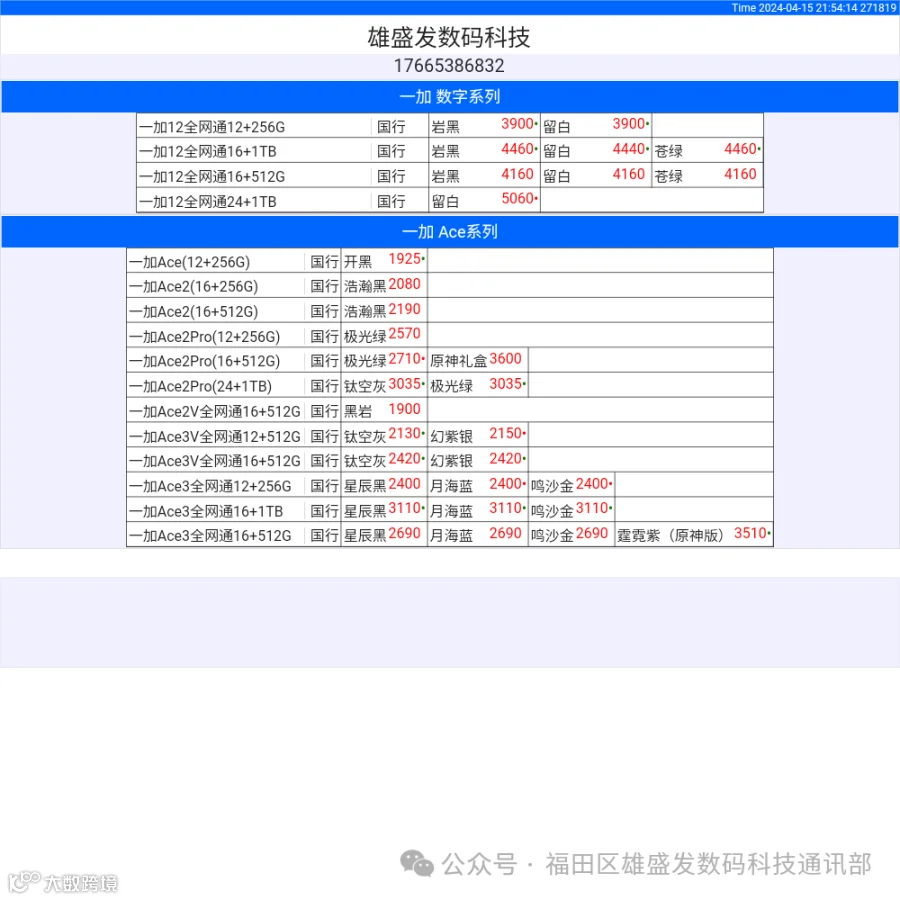Select model 一加Ace3V全网通16+512G
The width and height of the screenshot is (900, 900).
pyautogui.click(x=215, y=461)
